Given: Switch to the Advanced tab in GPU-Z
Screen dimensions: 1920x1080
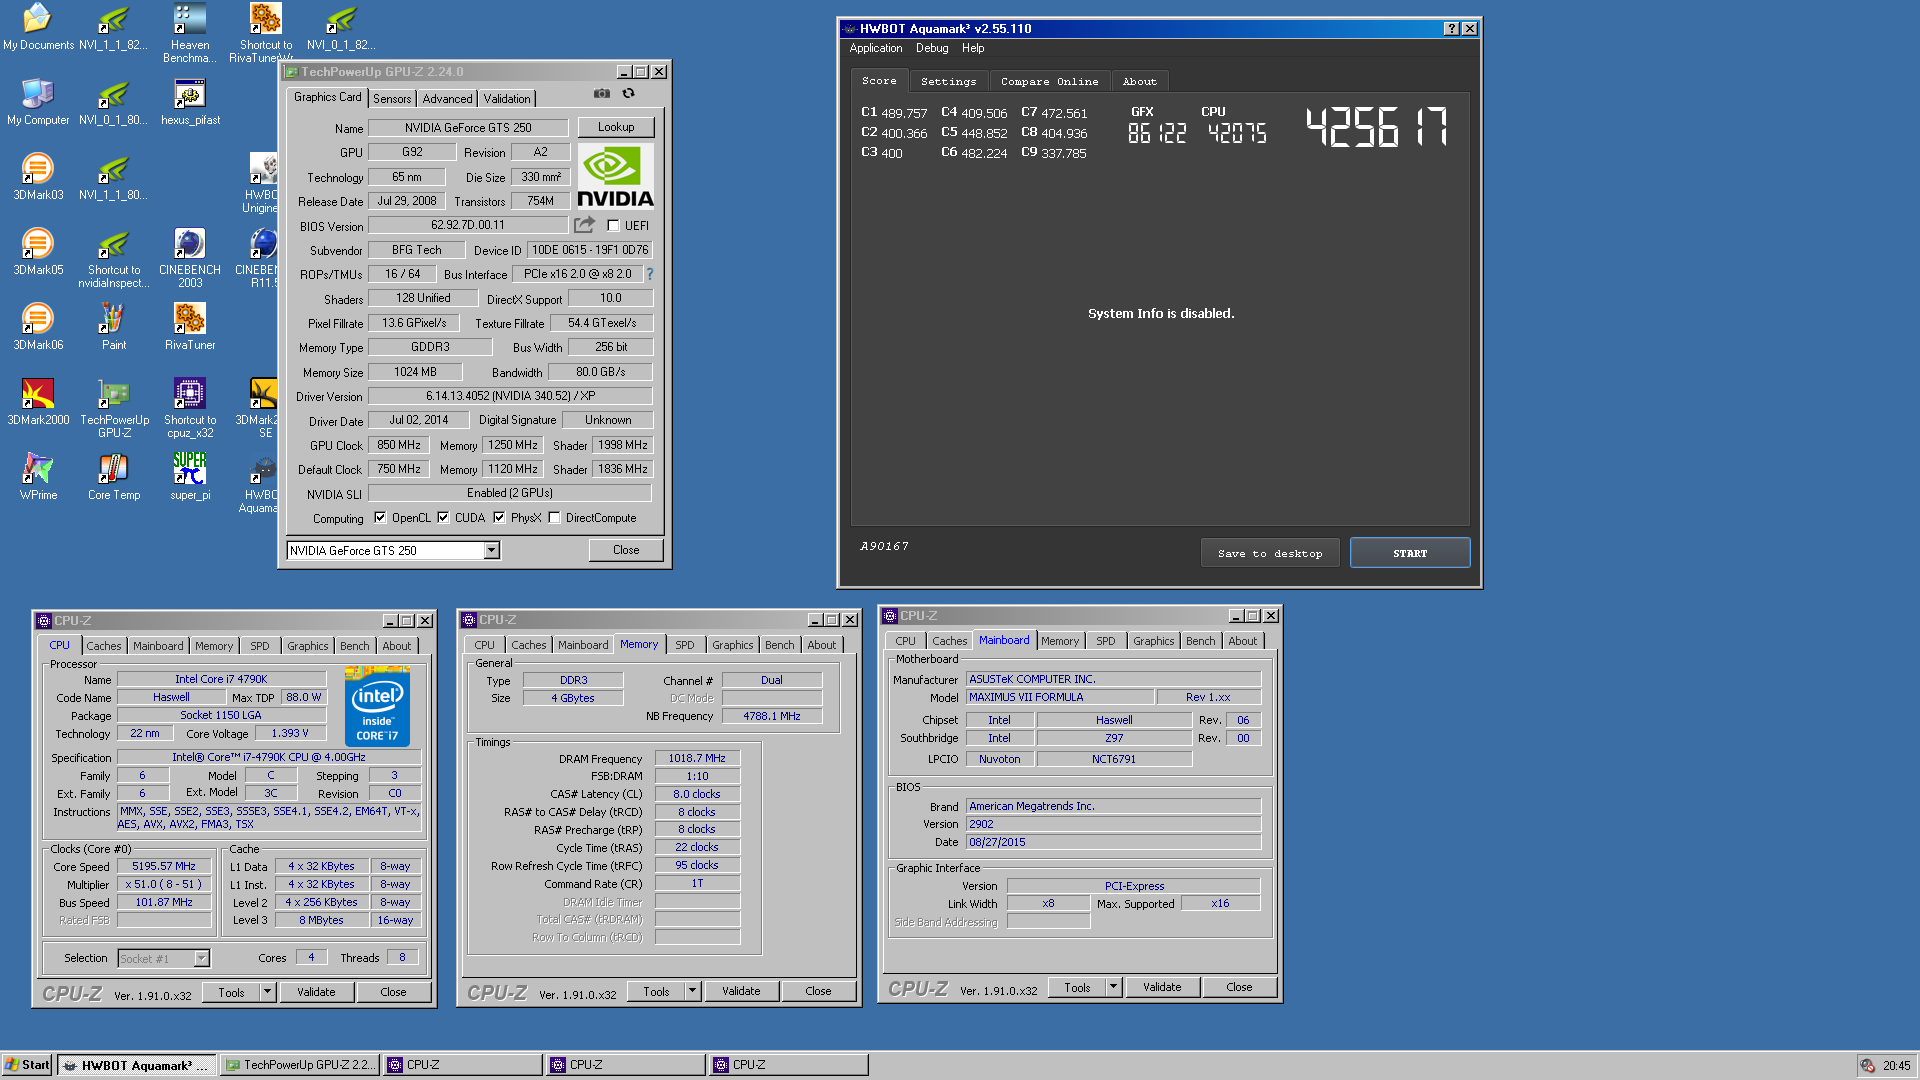Looking at the screenshot, I should [x=447, y=99].
